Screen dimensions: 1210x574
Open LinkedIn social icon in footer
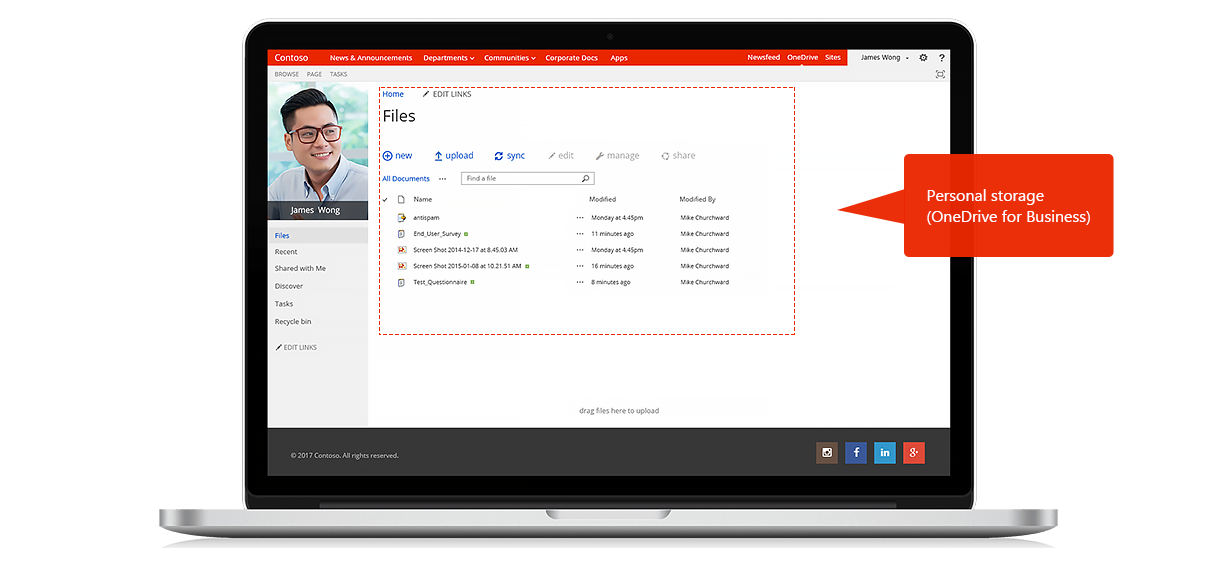point(885,453)
